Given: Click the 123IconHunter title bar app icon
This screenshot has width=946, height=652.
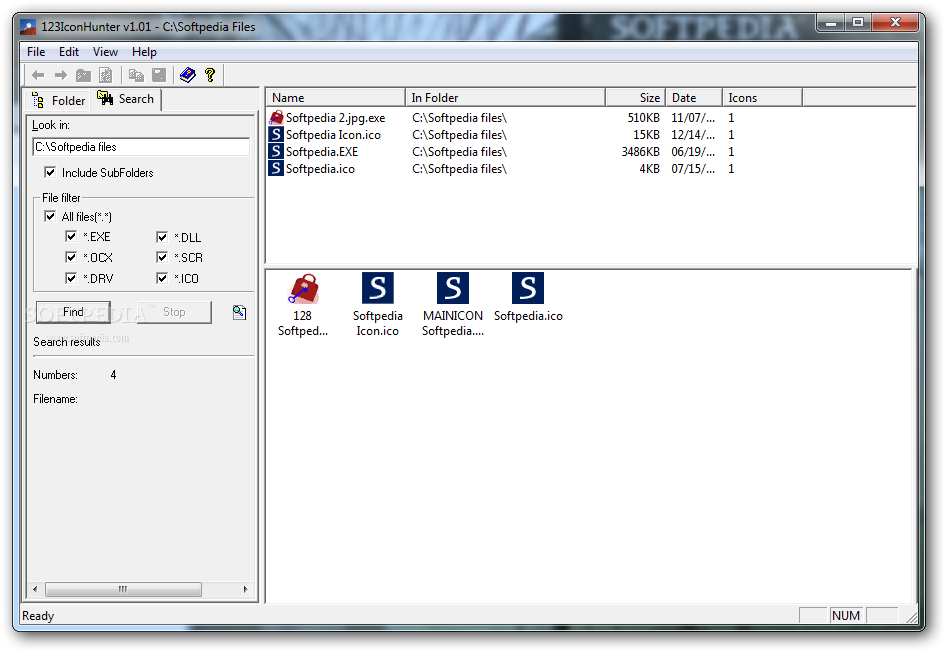Looking at the screenshot, I should coord(28,27).
